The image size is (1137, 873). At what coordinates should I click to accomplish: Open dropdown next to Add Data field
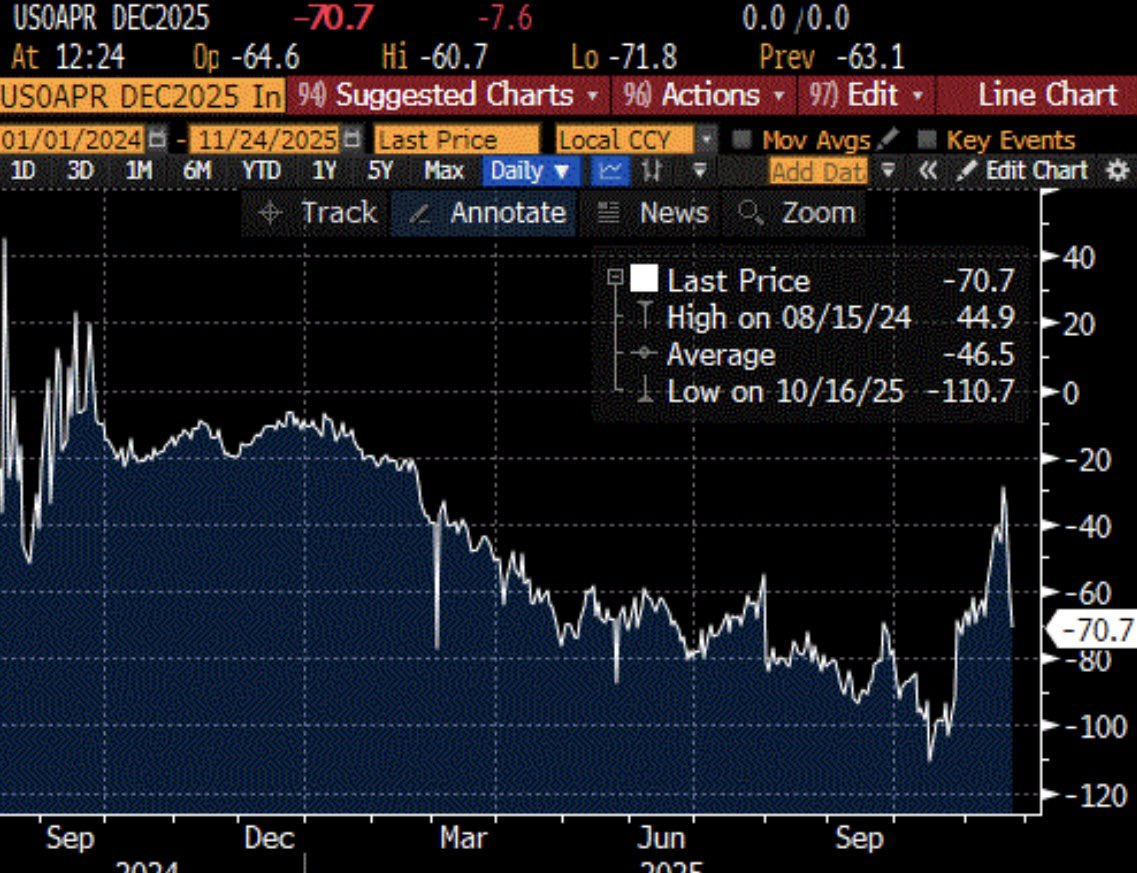pyautogui.click(x=888, y=171)
